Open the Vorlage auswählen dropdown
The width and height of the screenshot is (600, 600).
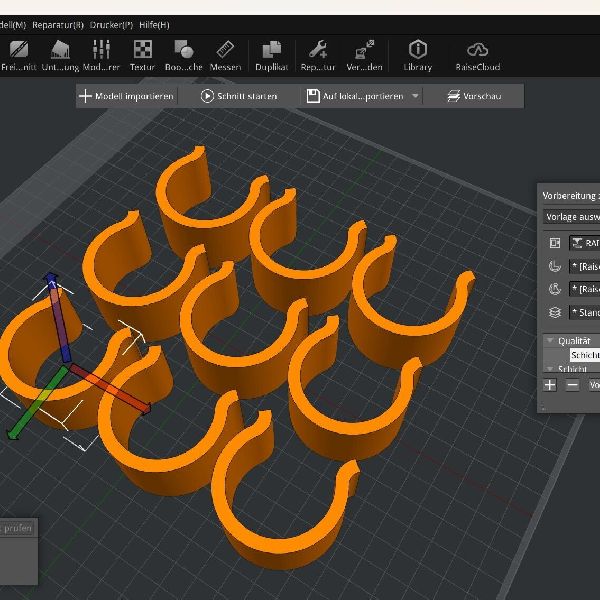tap(570, 216)
